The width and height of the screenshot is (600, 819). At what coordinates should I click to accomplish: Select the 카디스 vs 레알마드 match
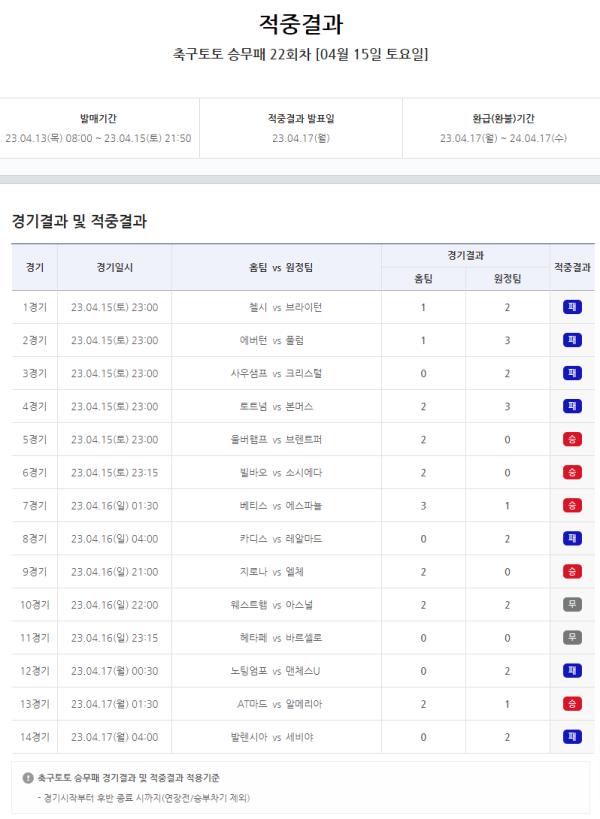[x=281, y=539]
